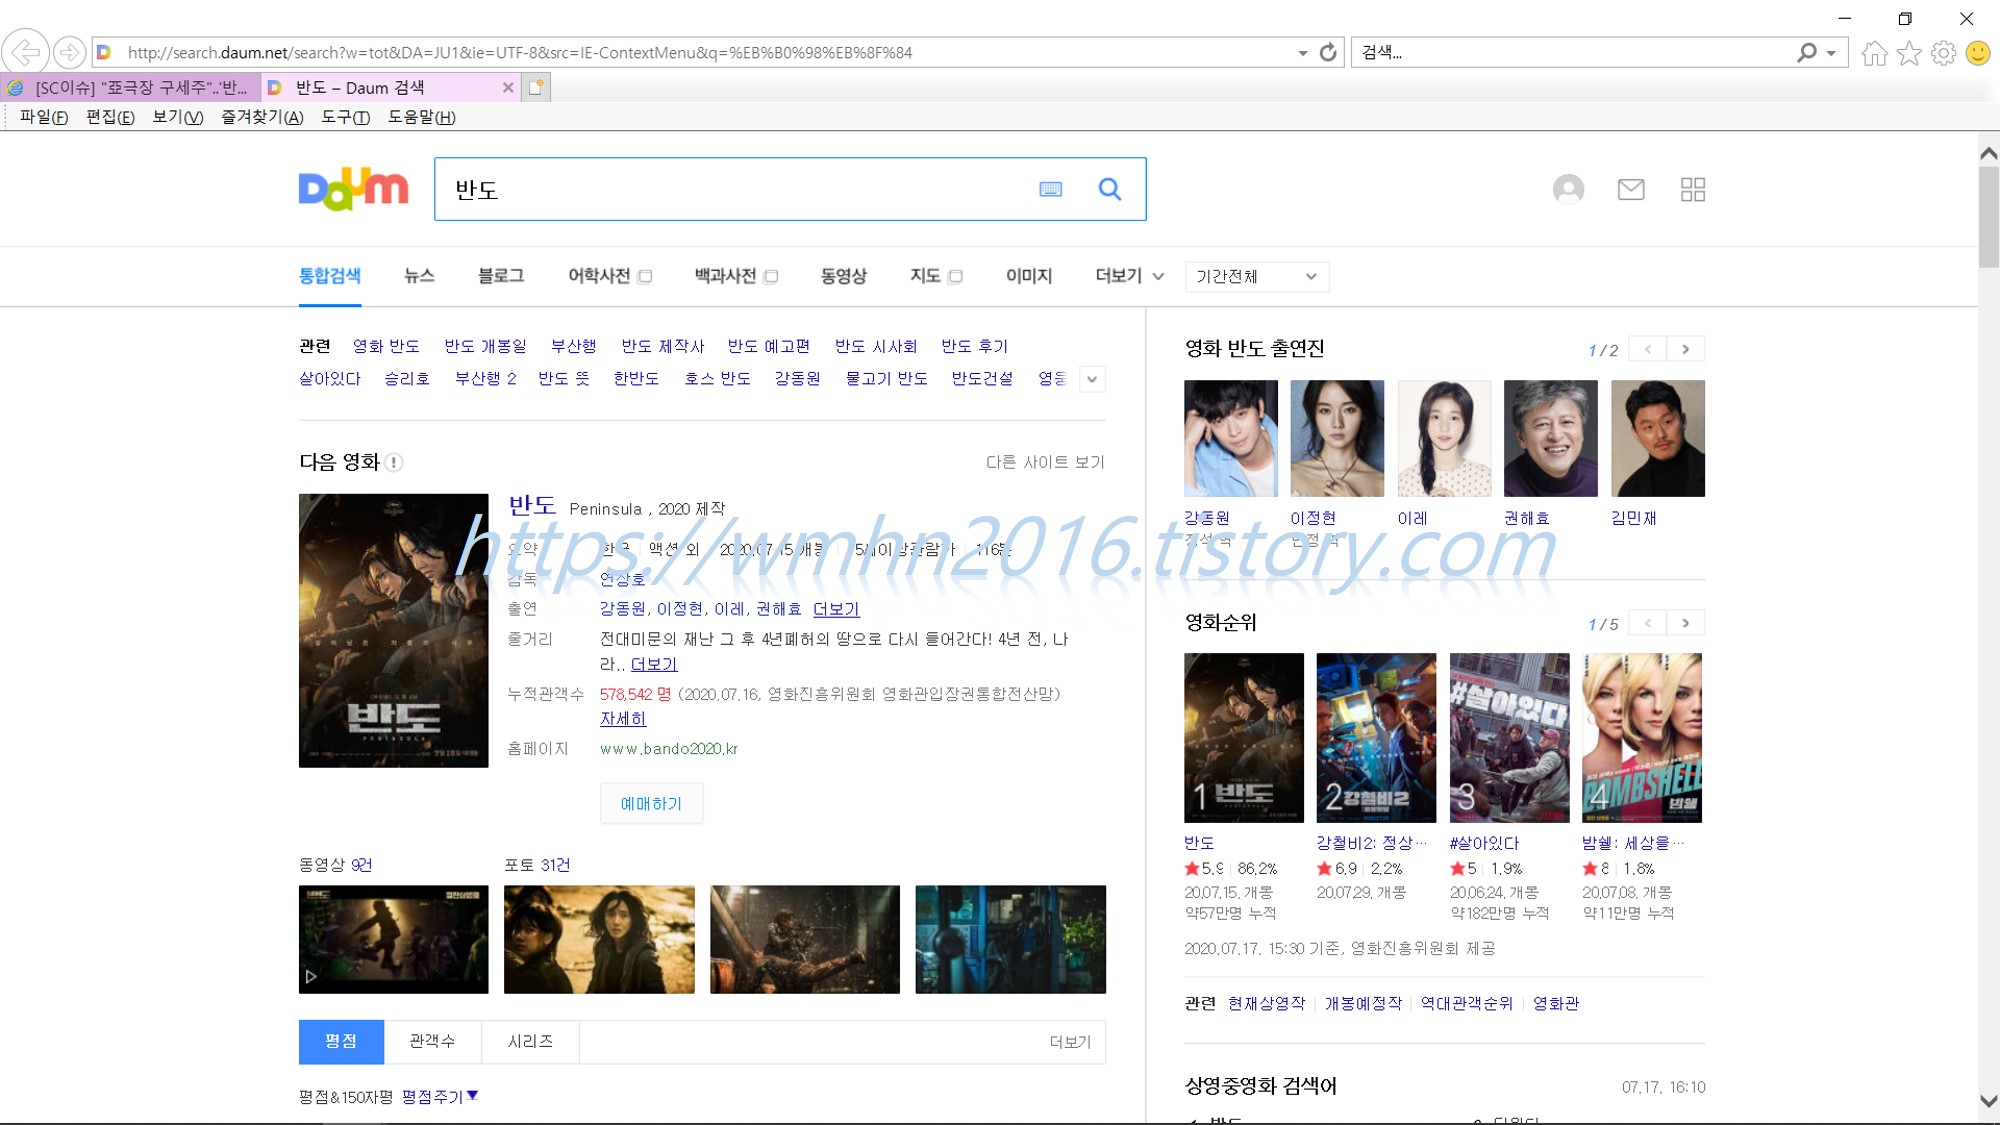This screenshot has height=1125, width=2000.
Task: Expand the related keywords list
Action: [x=1092, y=379]
